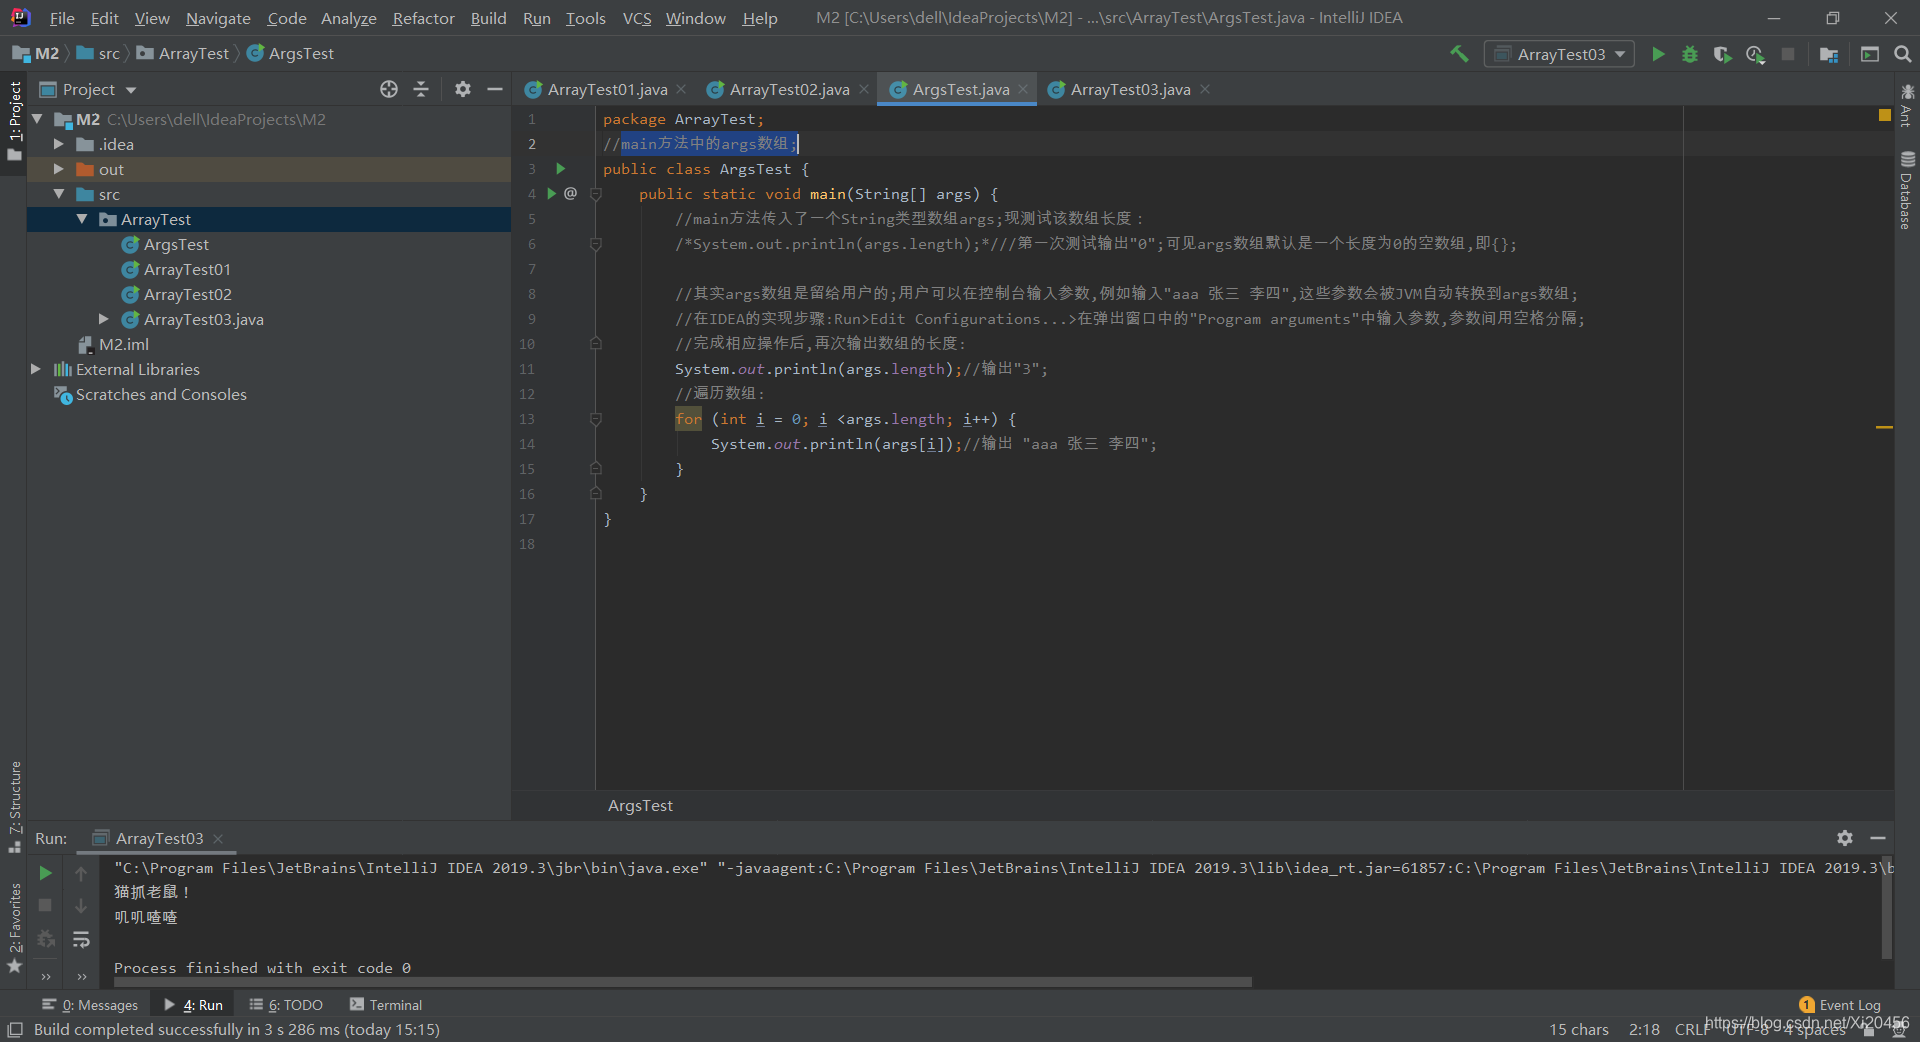Toggle the Structure side tab
This screenshot has height=1042, width=1920.
(x=14, y=806)
